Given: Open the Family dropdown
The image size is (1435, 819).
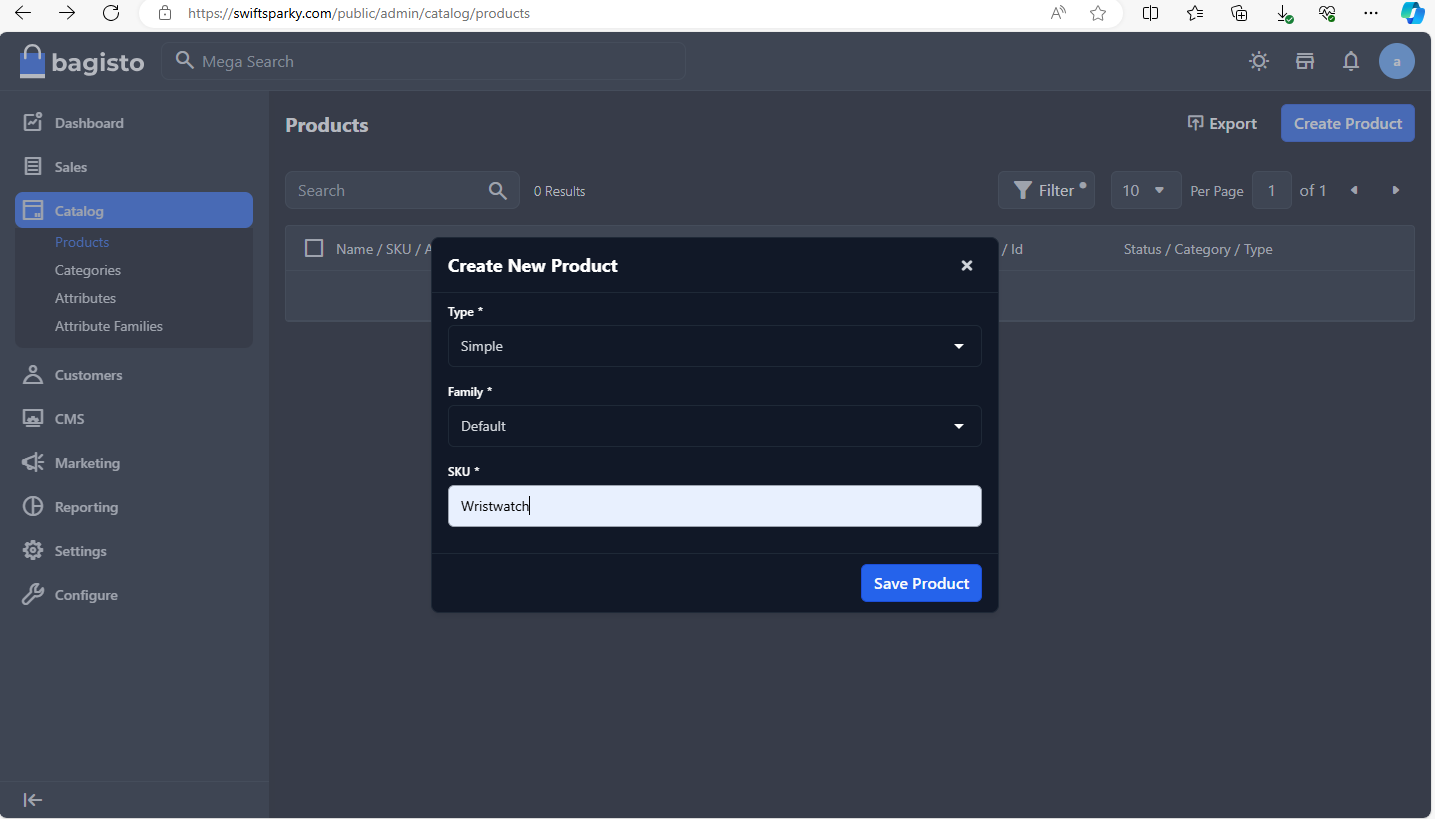Looking at the screenshot, I should (x=714, y=426).
